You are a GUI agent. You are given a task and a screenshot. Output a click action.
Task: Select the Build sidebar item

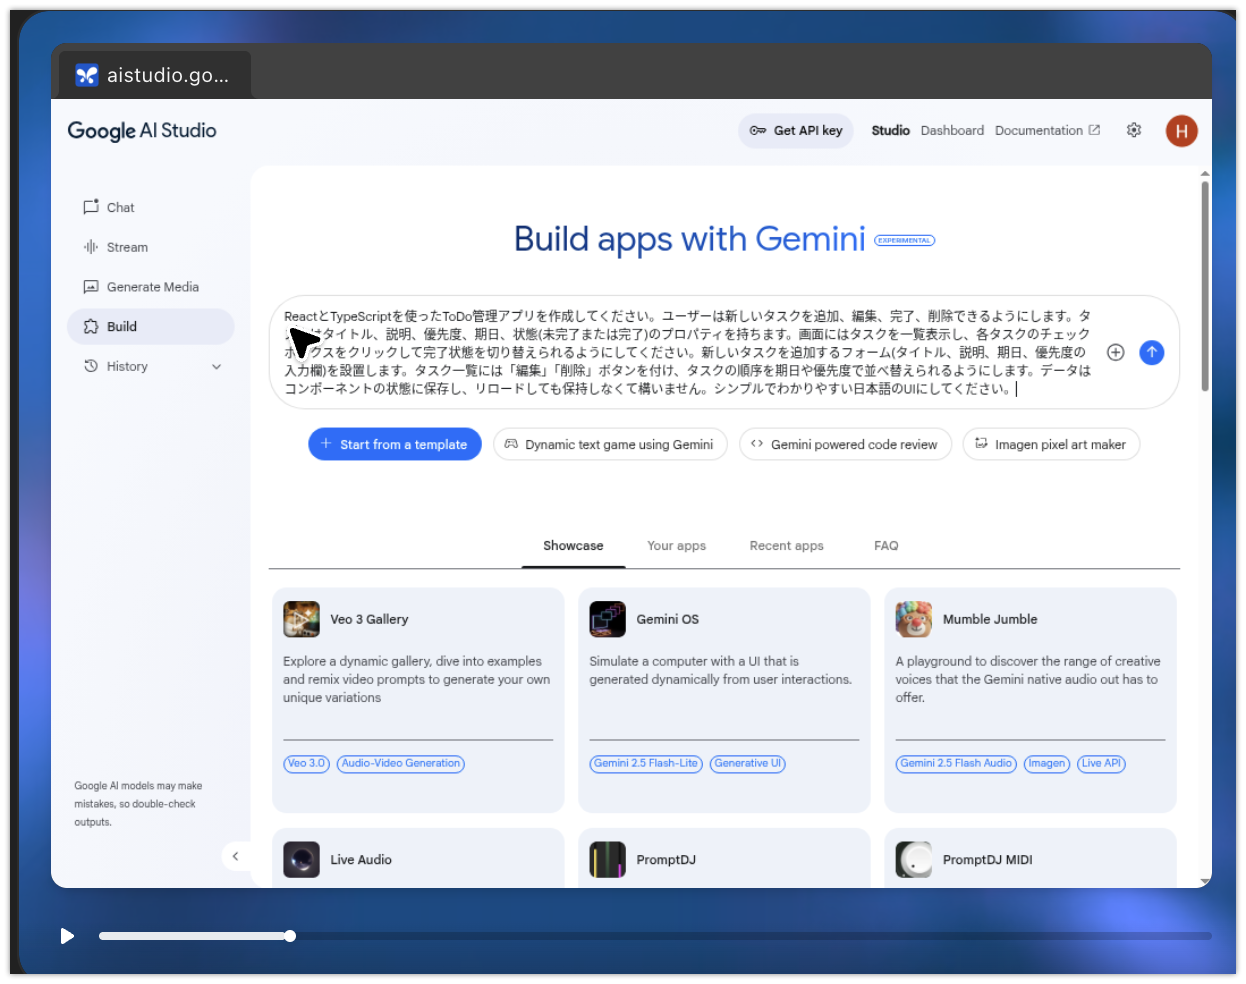coord(150,327)
